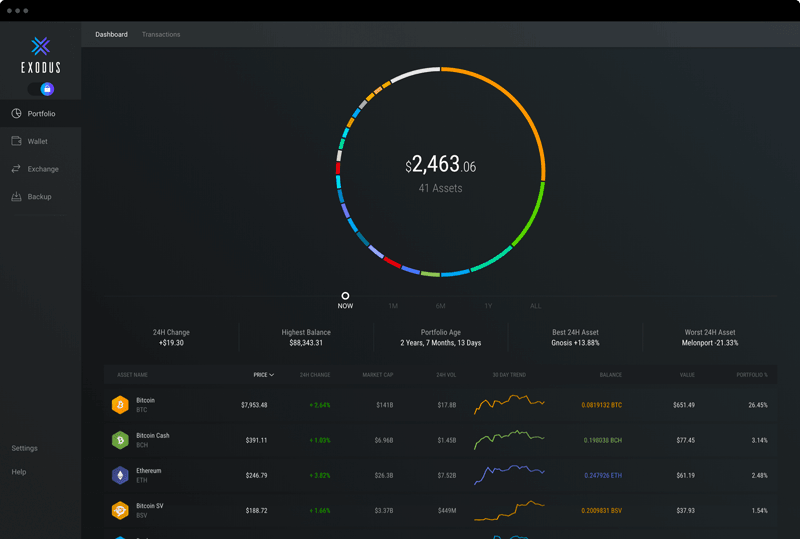Image resolution: width=800 pixels, height=539 pixels.
Task: Open Settings link in sidebar
Action: (x=24, y=448)
